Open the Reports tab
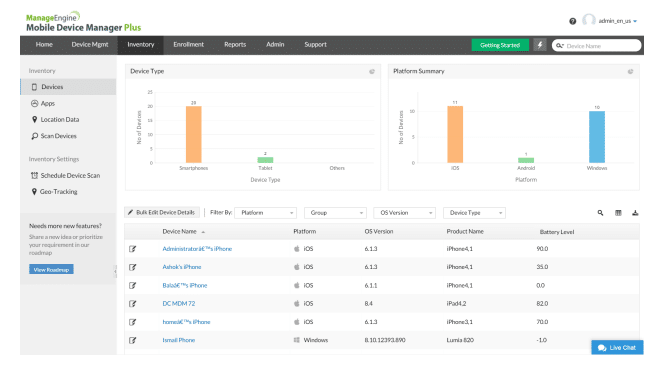Screen dimensions: 664x383 (235, 44)
